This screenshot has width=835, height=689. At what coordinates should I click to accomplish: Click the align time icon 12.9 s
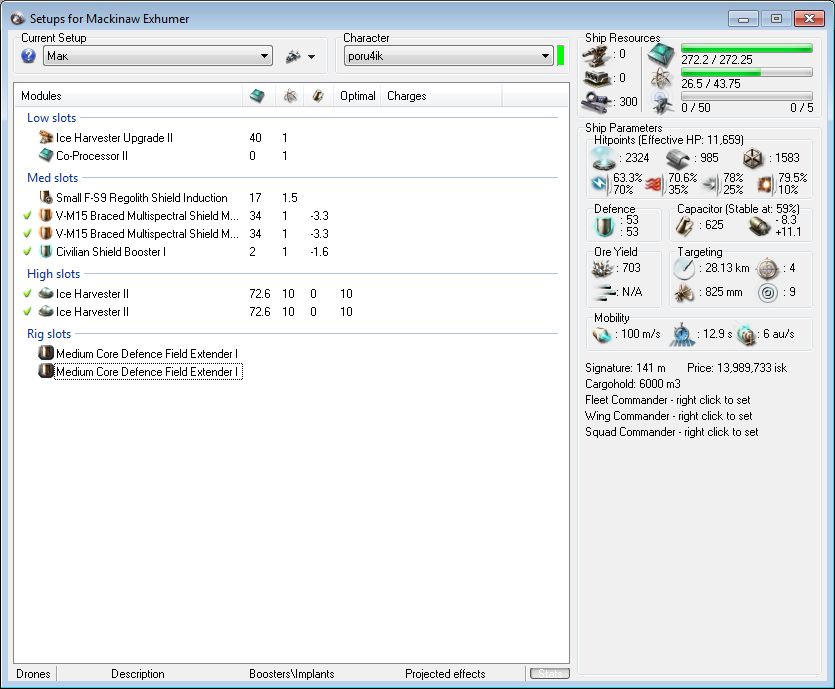[682, 335]
